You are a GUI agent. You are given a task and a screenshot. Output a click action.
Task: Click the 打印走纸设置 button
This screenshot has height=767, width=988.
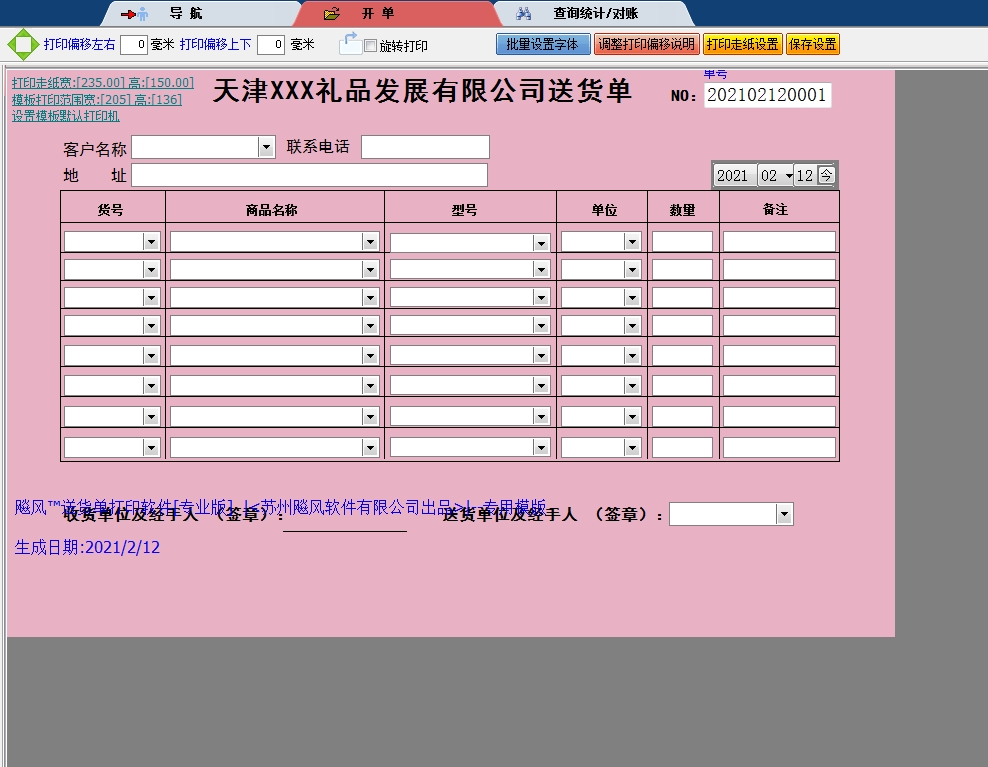(742, 44)
